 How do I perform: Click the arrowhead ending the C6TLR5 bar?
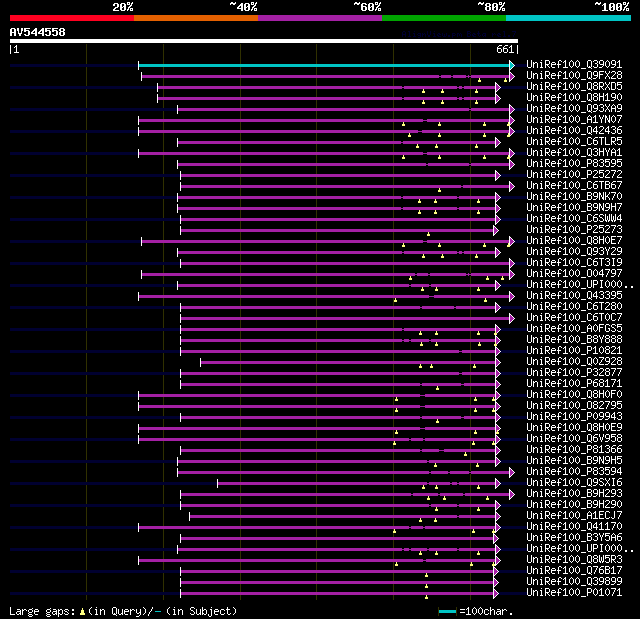tap(498, 142)
